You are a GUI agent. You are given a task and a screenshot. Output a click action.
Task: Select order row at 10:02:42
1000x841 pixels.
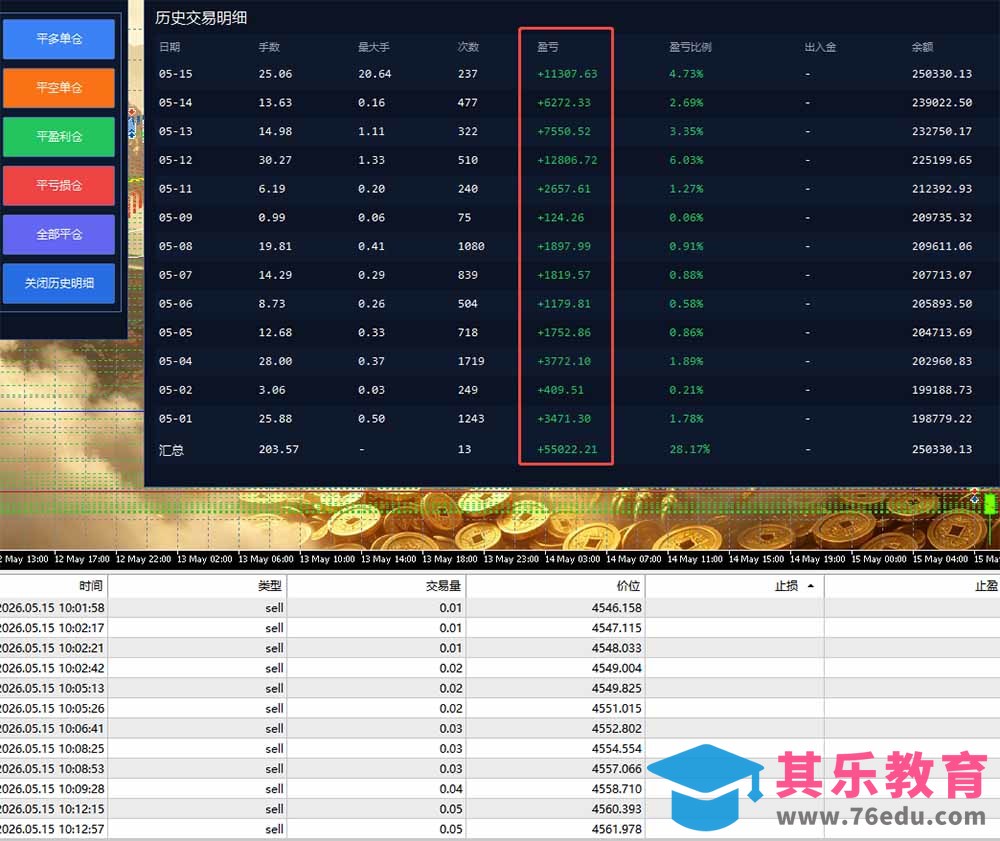coord(500,668)
